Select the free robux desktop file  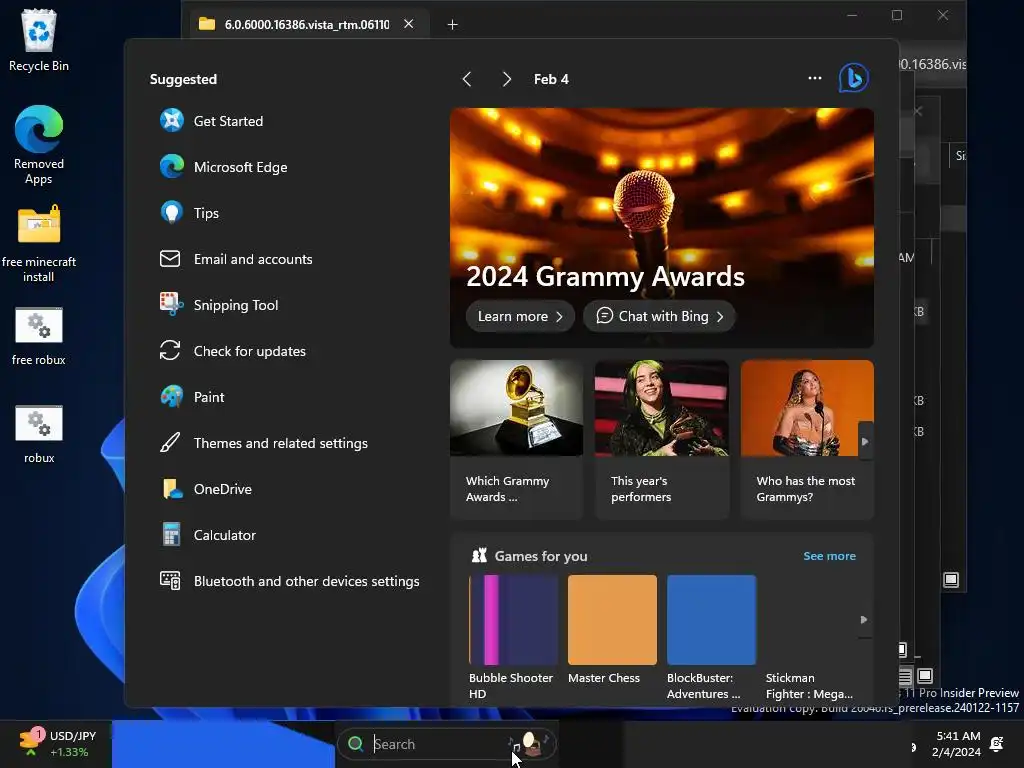point(39,336)
